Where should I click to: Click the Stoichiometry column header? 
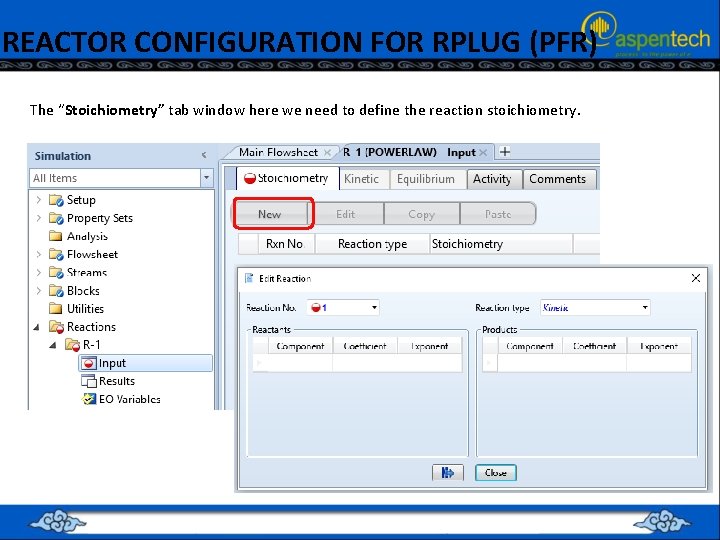tap(501, 244)
